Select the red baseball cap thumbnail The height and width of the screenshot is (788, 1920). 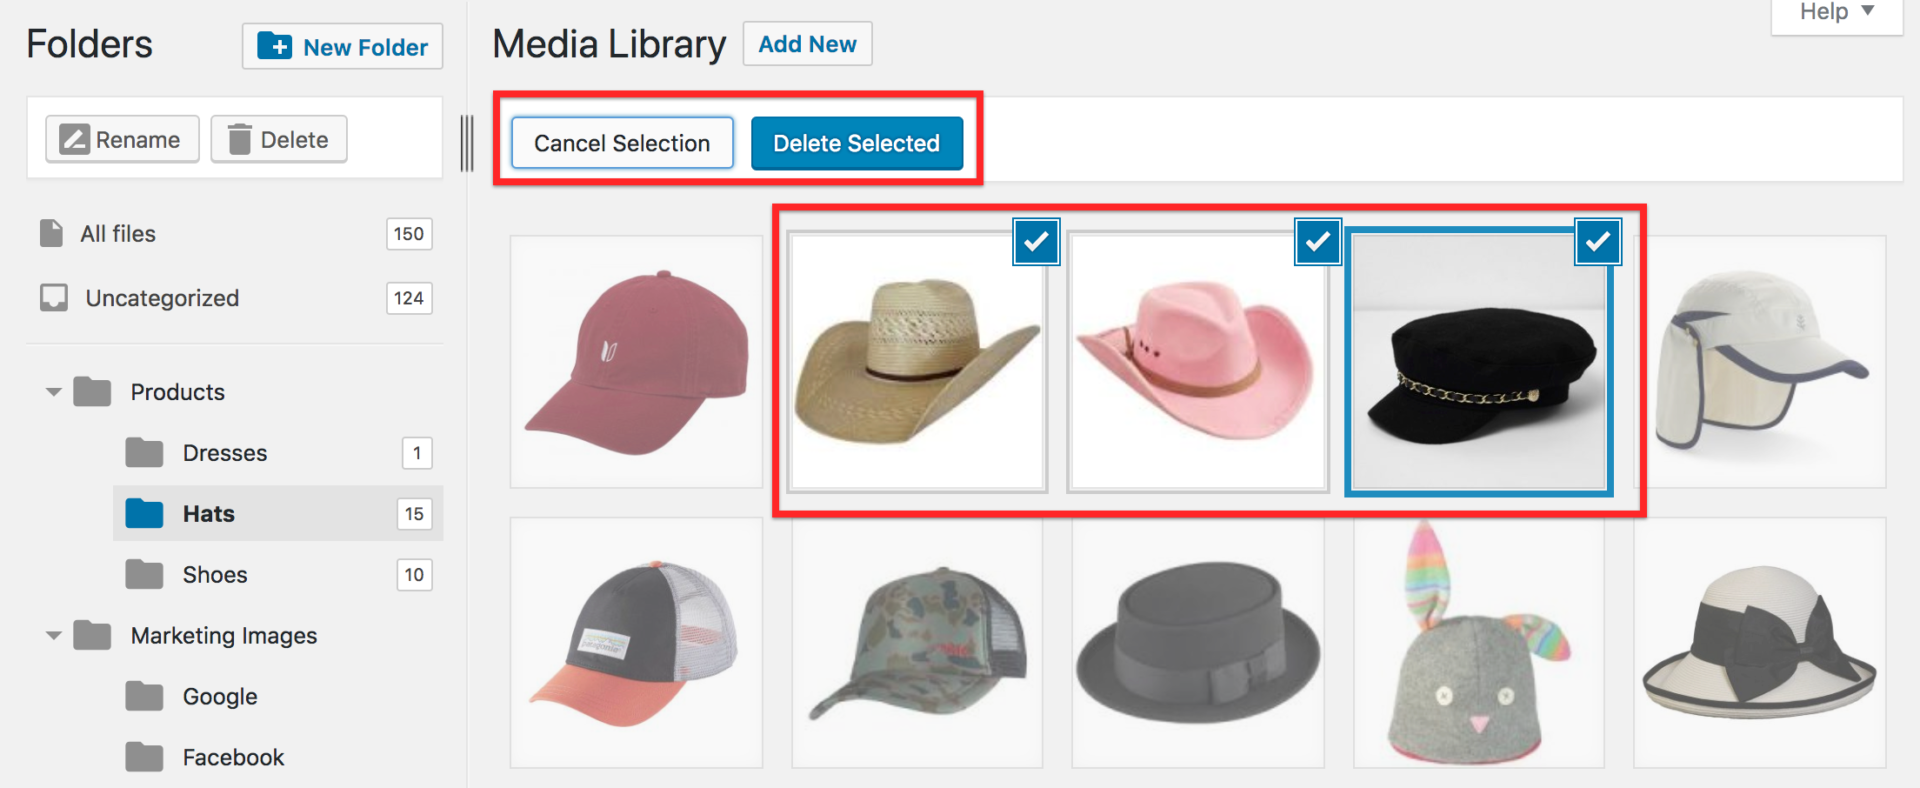(x=636, y=362)
